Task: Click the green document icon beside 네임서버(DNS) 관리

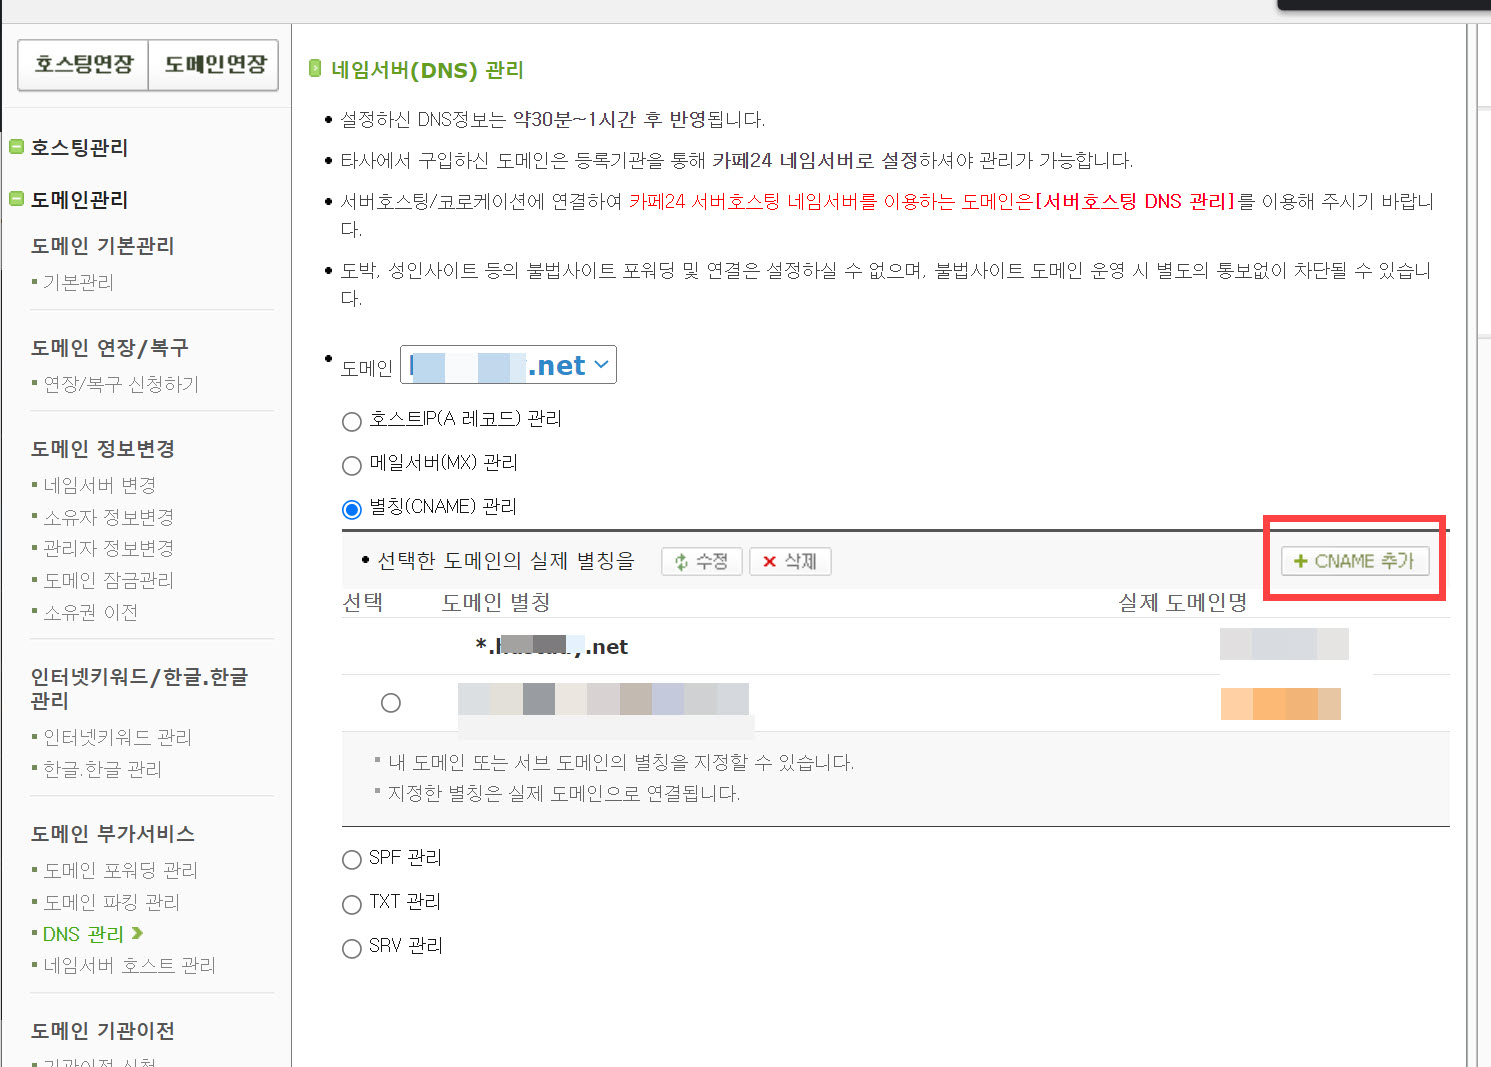Action: click(x=315, y=68)
